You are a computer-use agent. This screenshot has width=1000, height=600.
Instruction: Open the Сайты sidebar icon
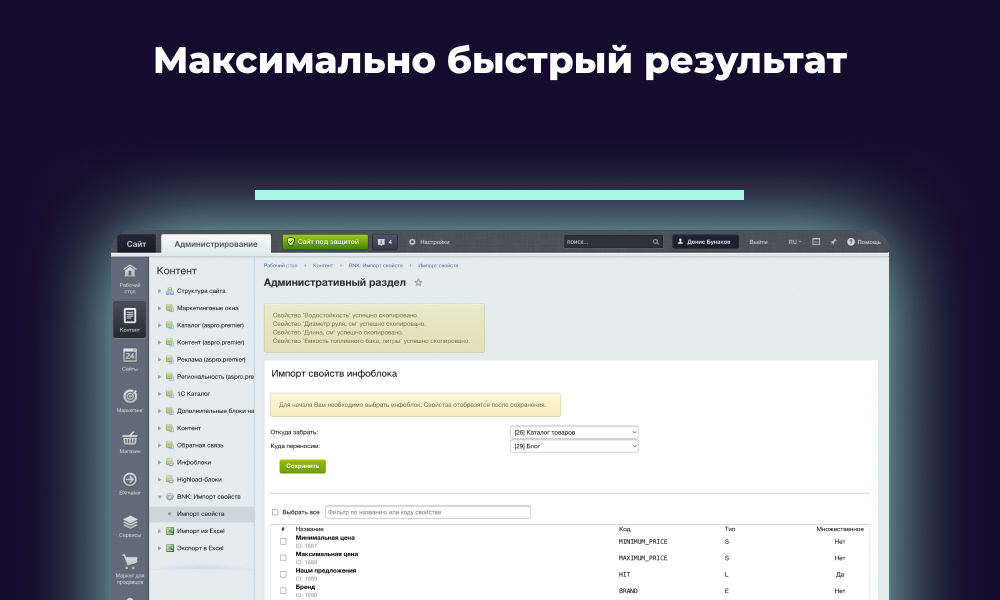click(x=129, y=357)
